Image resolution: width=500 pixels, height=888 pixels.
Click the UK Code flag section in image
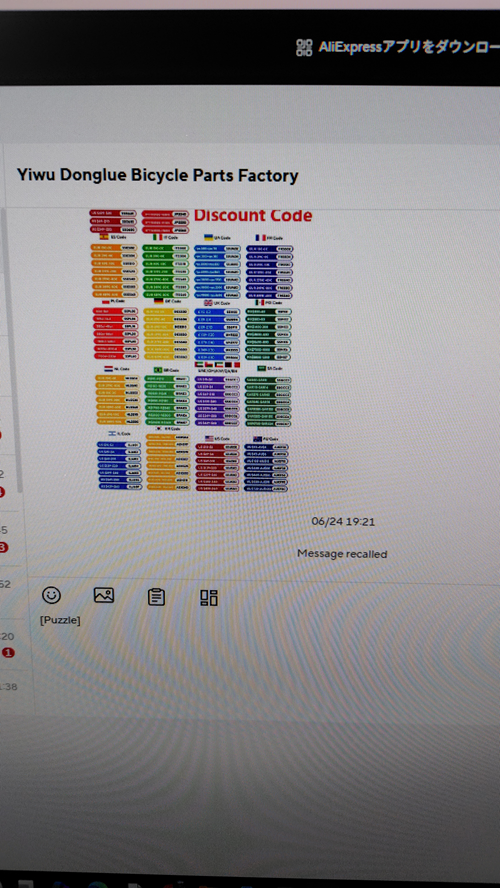click(218, 331)
